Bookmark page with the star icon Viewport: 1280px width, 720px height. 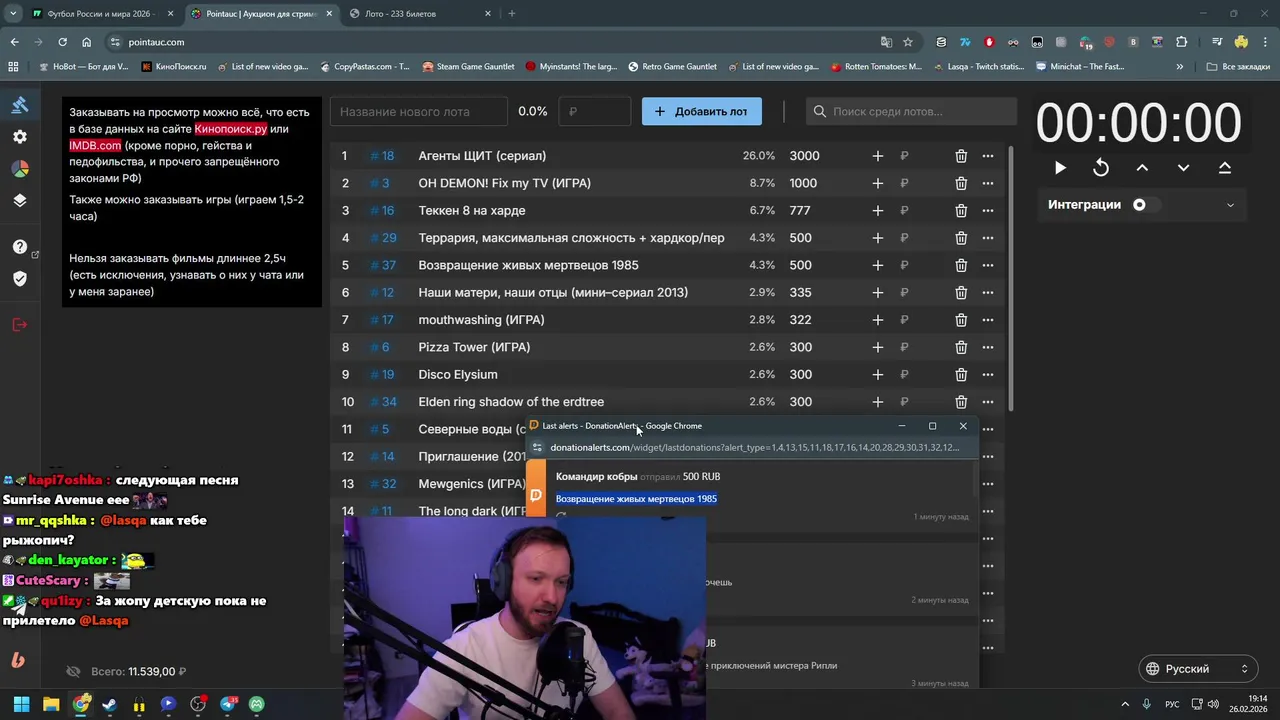point(908,42)
